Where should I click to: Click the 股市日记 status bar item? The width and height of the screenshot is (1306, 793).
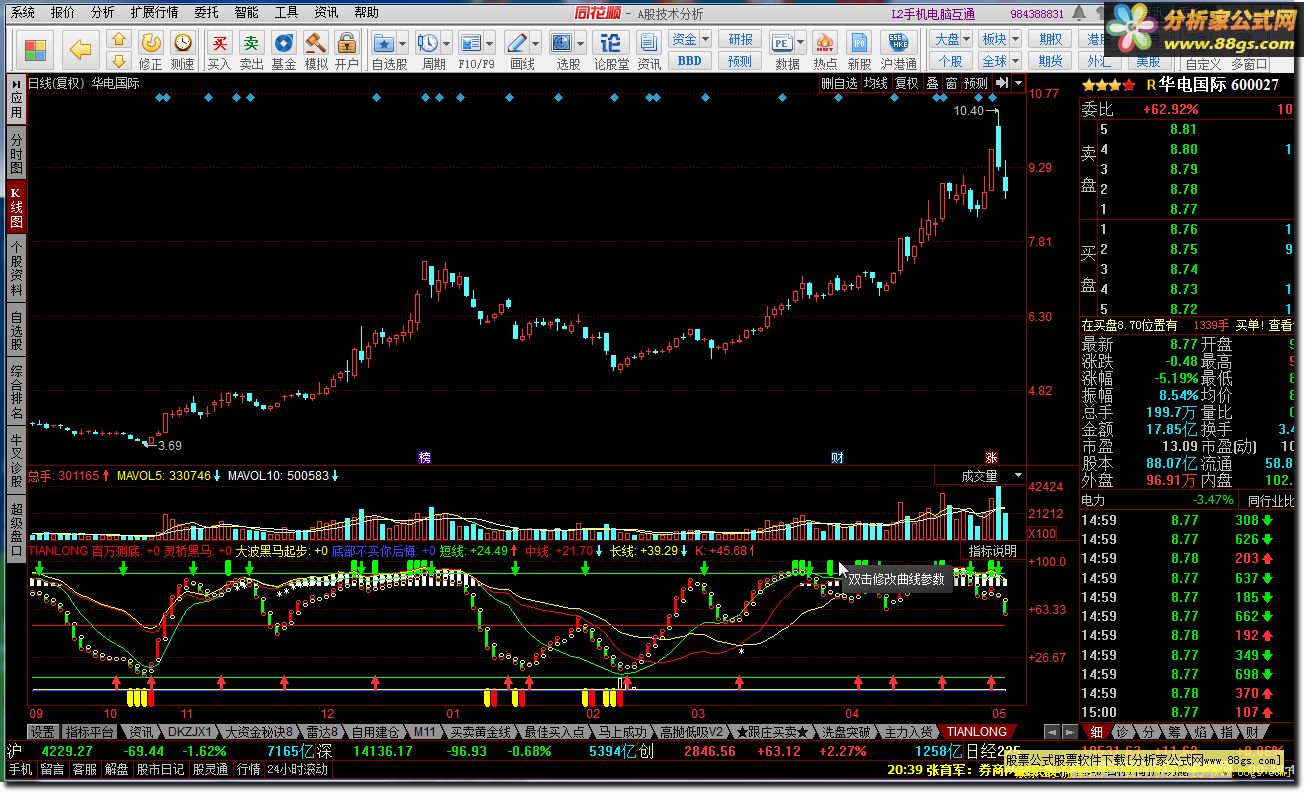point(160,770)
